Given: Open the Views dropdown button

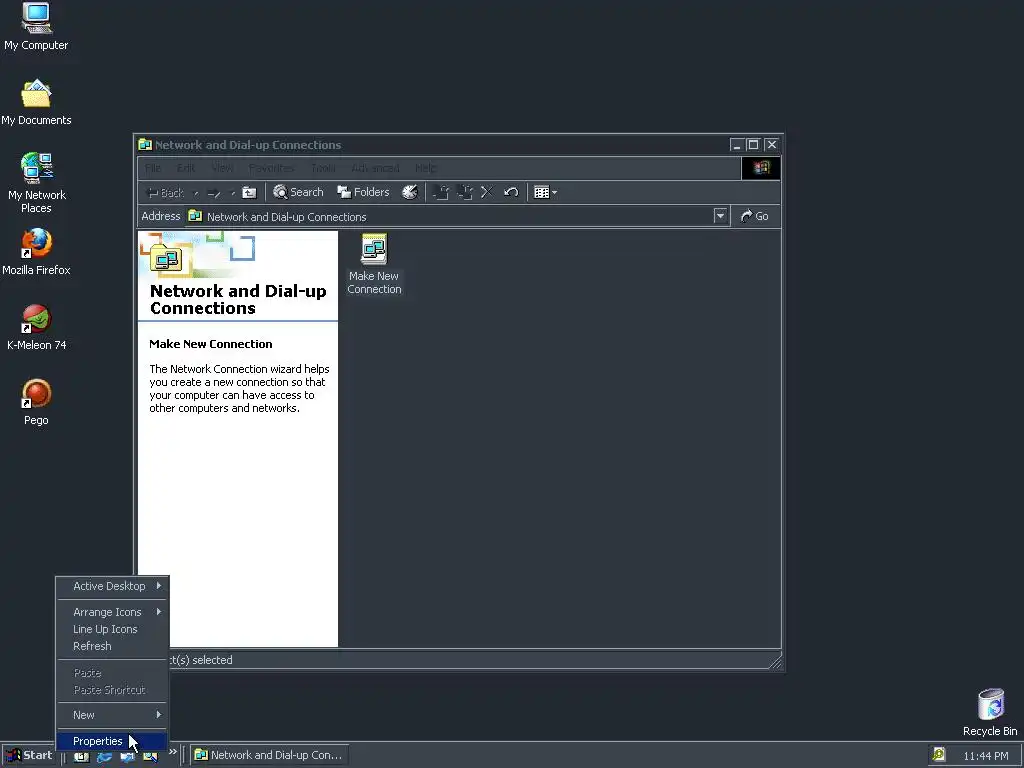Looking at the screenshot, I should click(x=545, y=192).
